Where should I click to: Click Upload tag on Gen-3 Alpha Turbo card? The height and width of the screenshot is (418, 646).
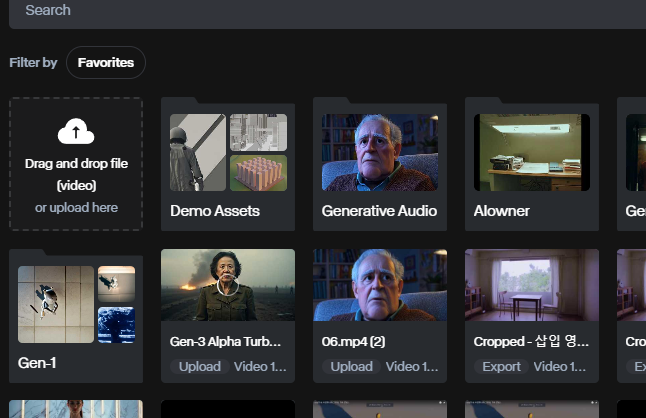(x=200, y=367)
